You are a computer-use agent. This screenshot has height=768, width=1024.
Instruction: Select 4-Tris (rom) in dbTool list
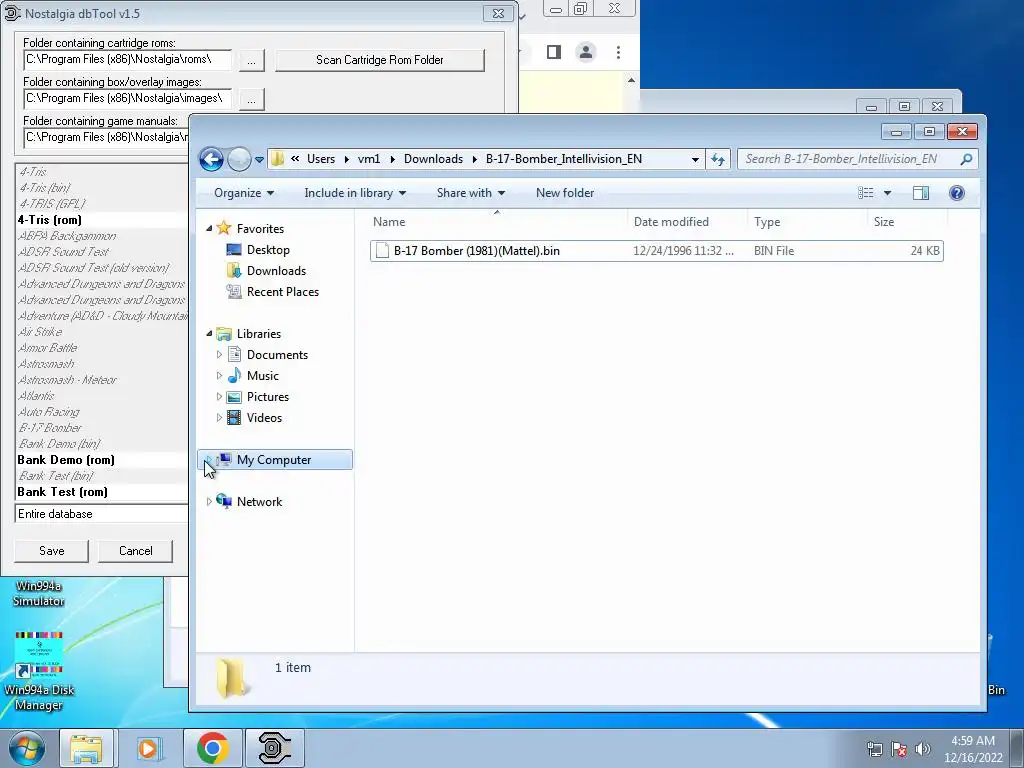click(x=102, y=220)
